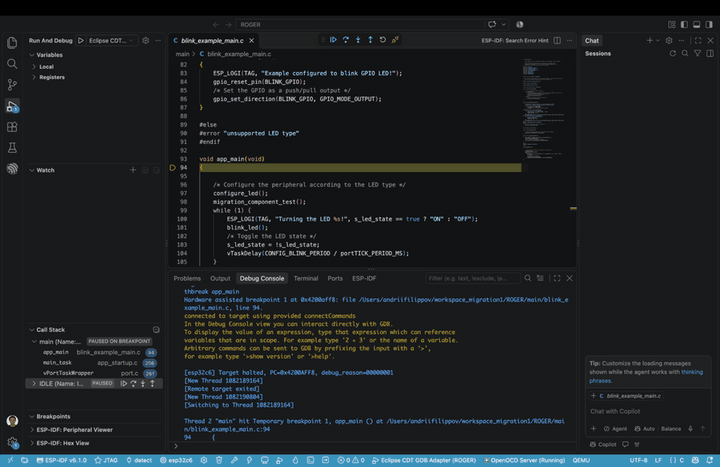This screenshot has height=467, width=720.
Task: Click the debug Step Into button
Action: click(x=358, y=40)
